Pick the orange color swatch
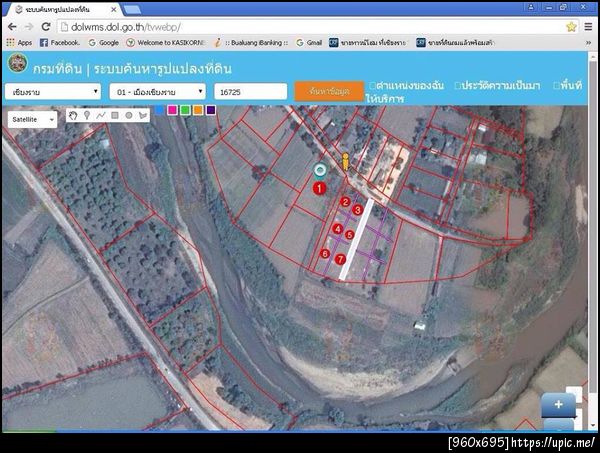This screenshot has width=600, height=453. tap(197, 110)
